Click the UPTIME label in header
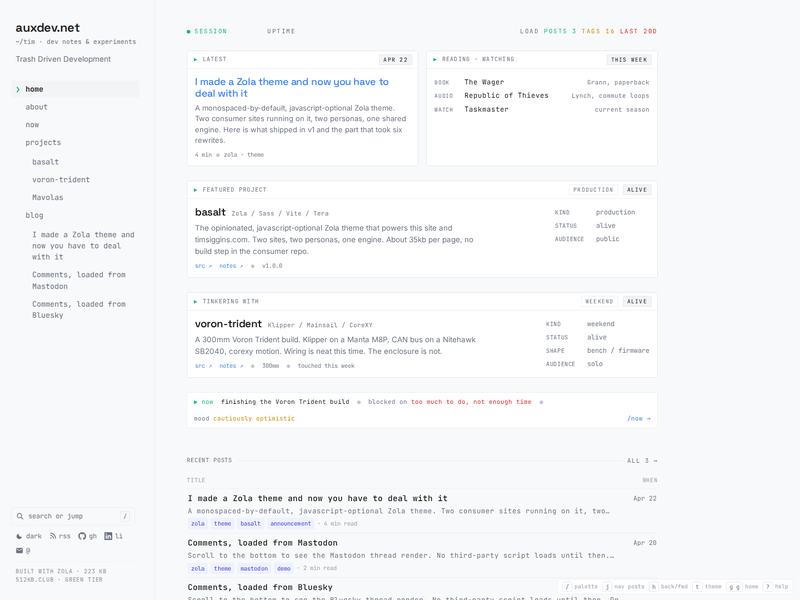 281,32
